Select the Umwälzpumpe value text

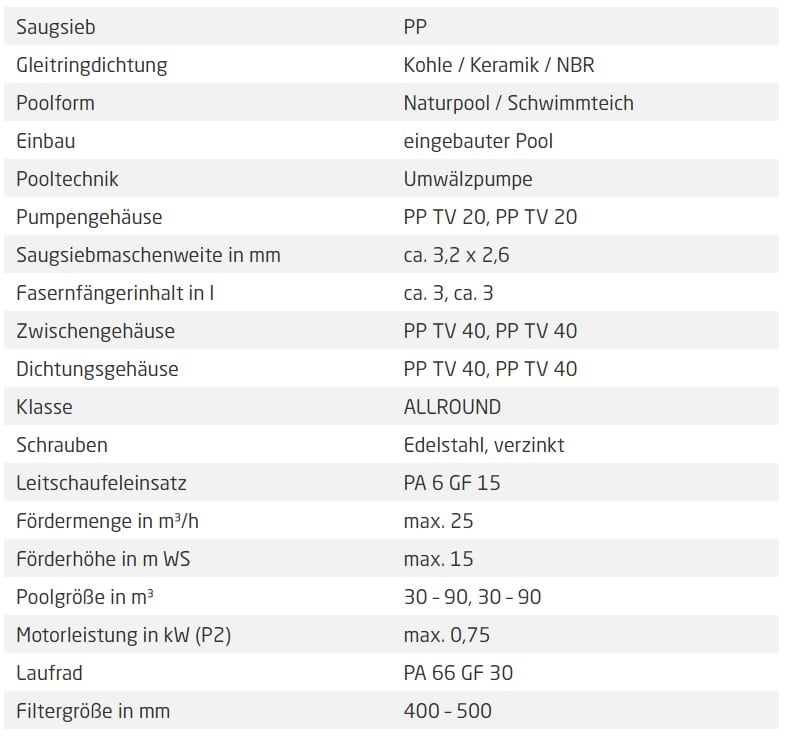(468, 179)
